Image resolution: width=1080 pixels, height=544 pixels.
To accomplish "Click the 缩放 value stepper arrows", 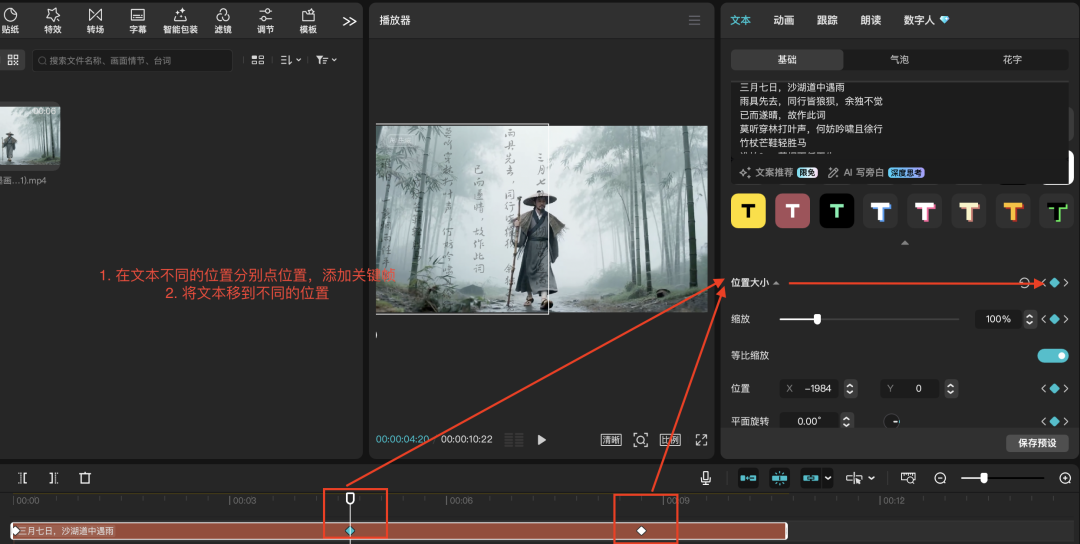I will [1029, 319].
